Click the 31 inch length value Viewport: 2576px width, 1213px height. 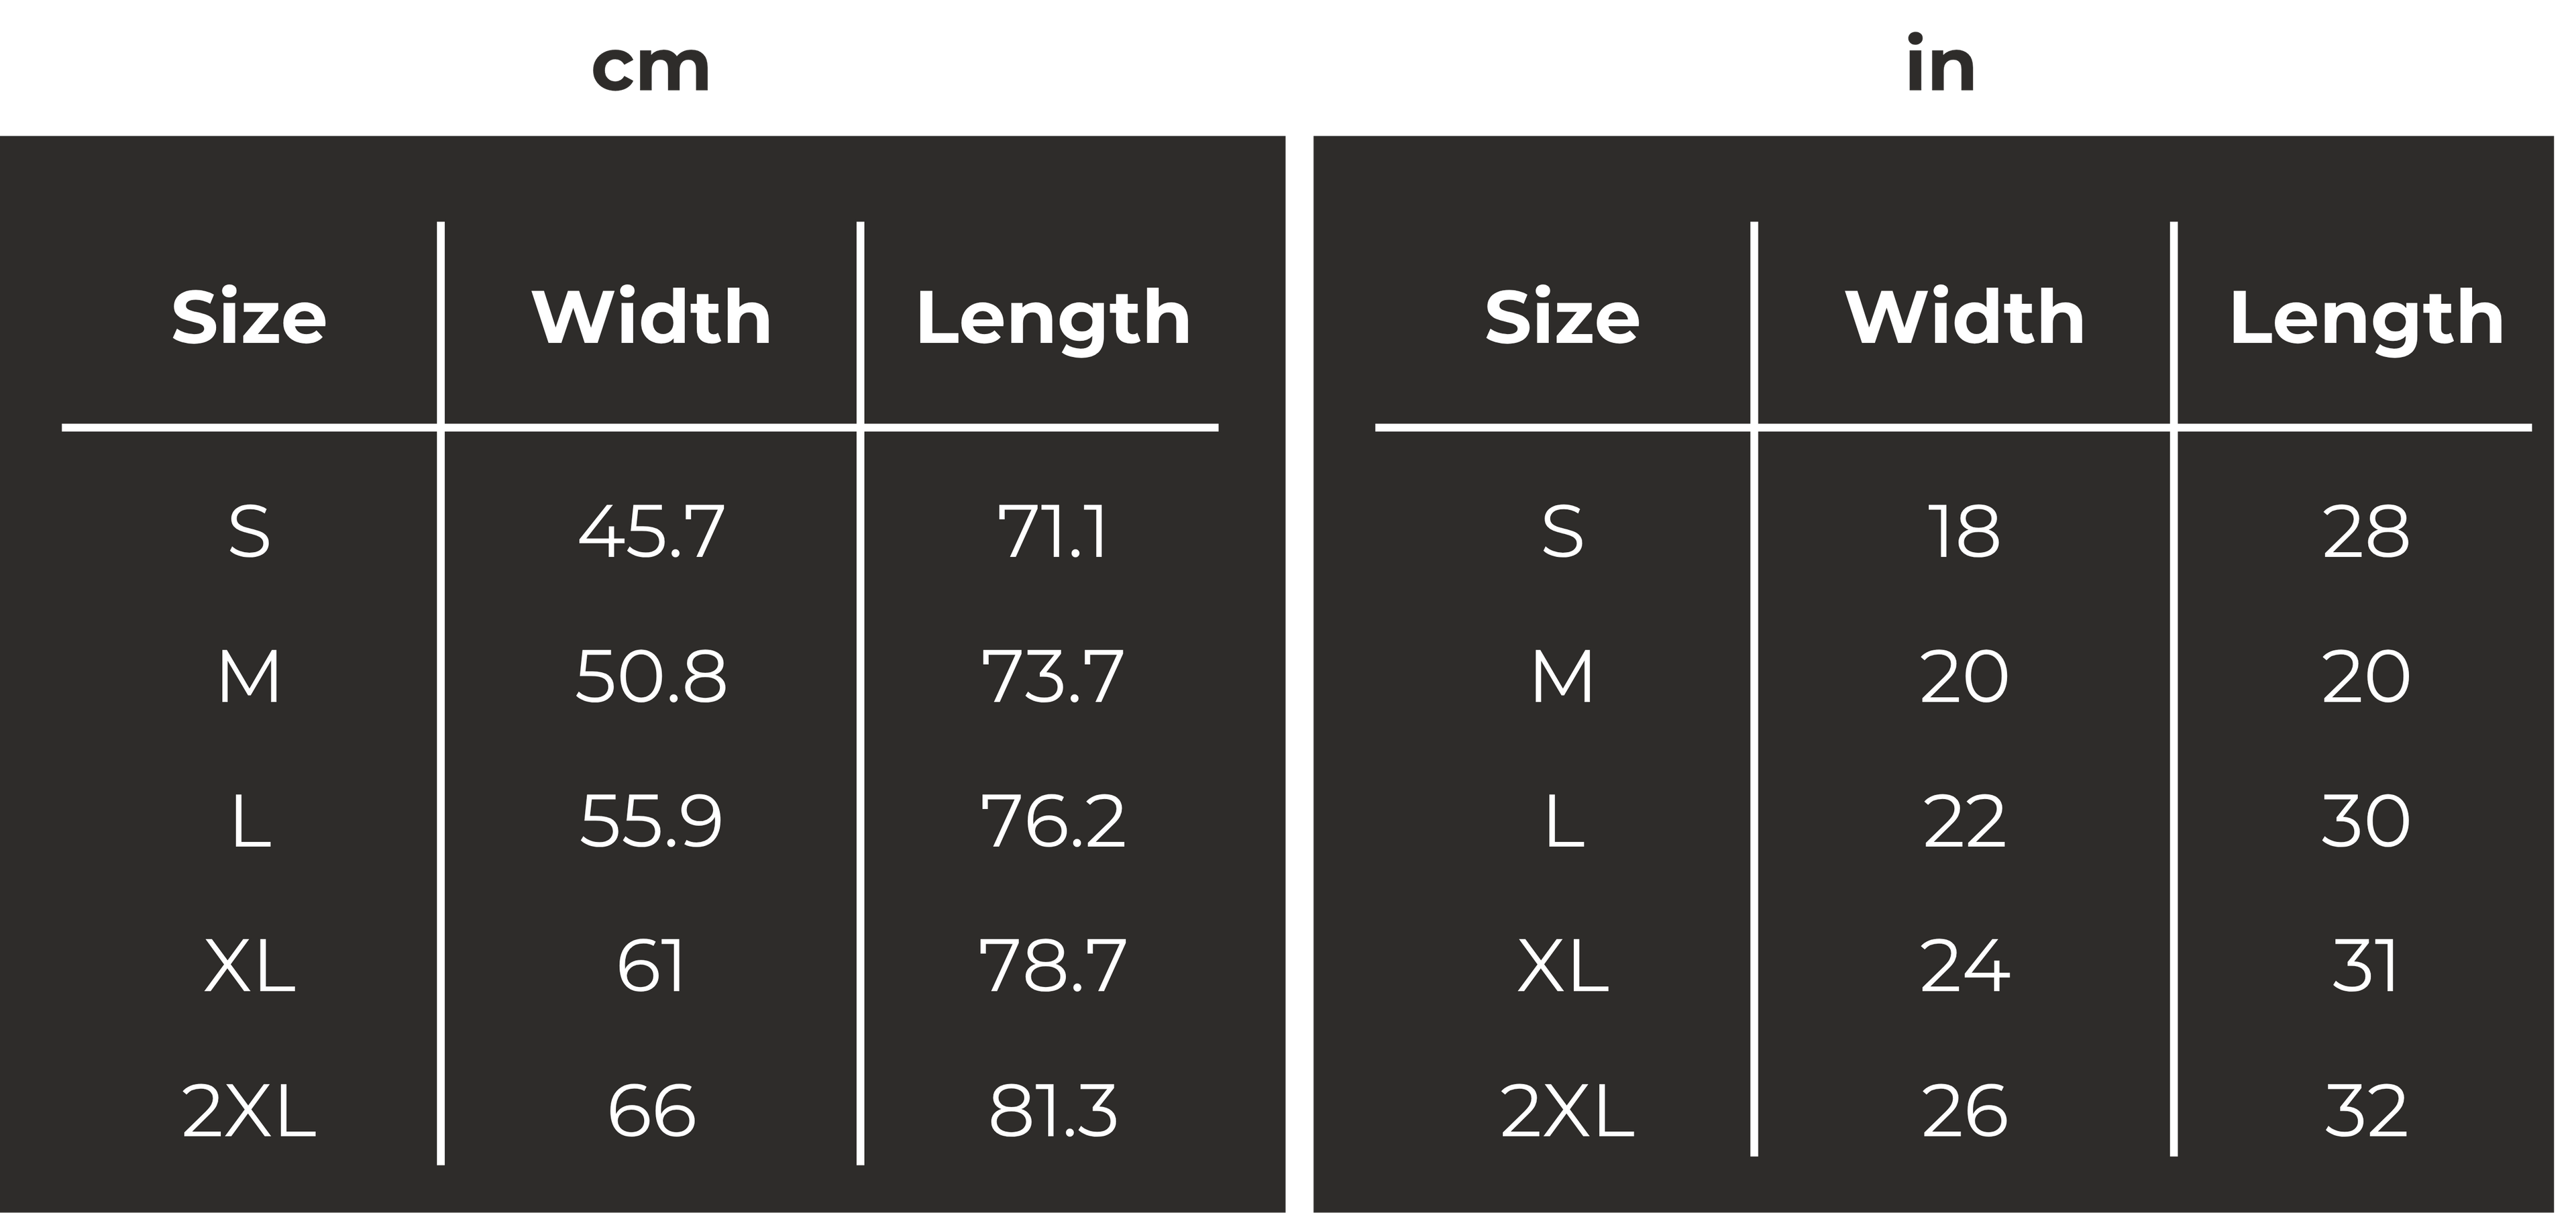2366,967
